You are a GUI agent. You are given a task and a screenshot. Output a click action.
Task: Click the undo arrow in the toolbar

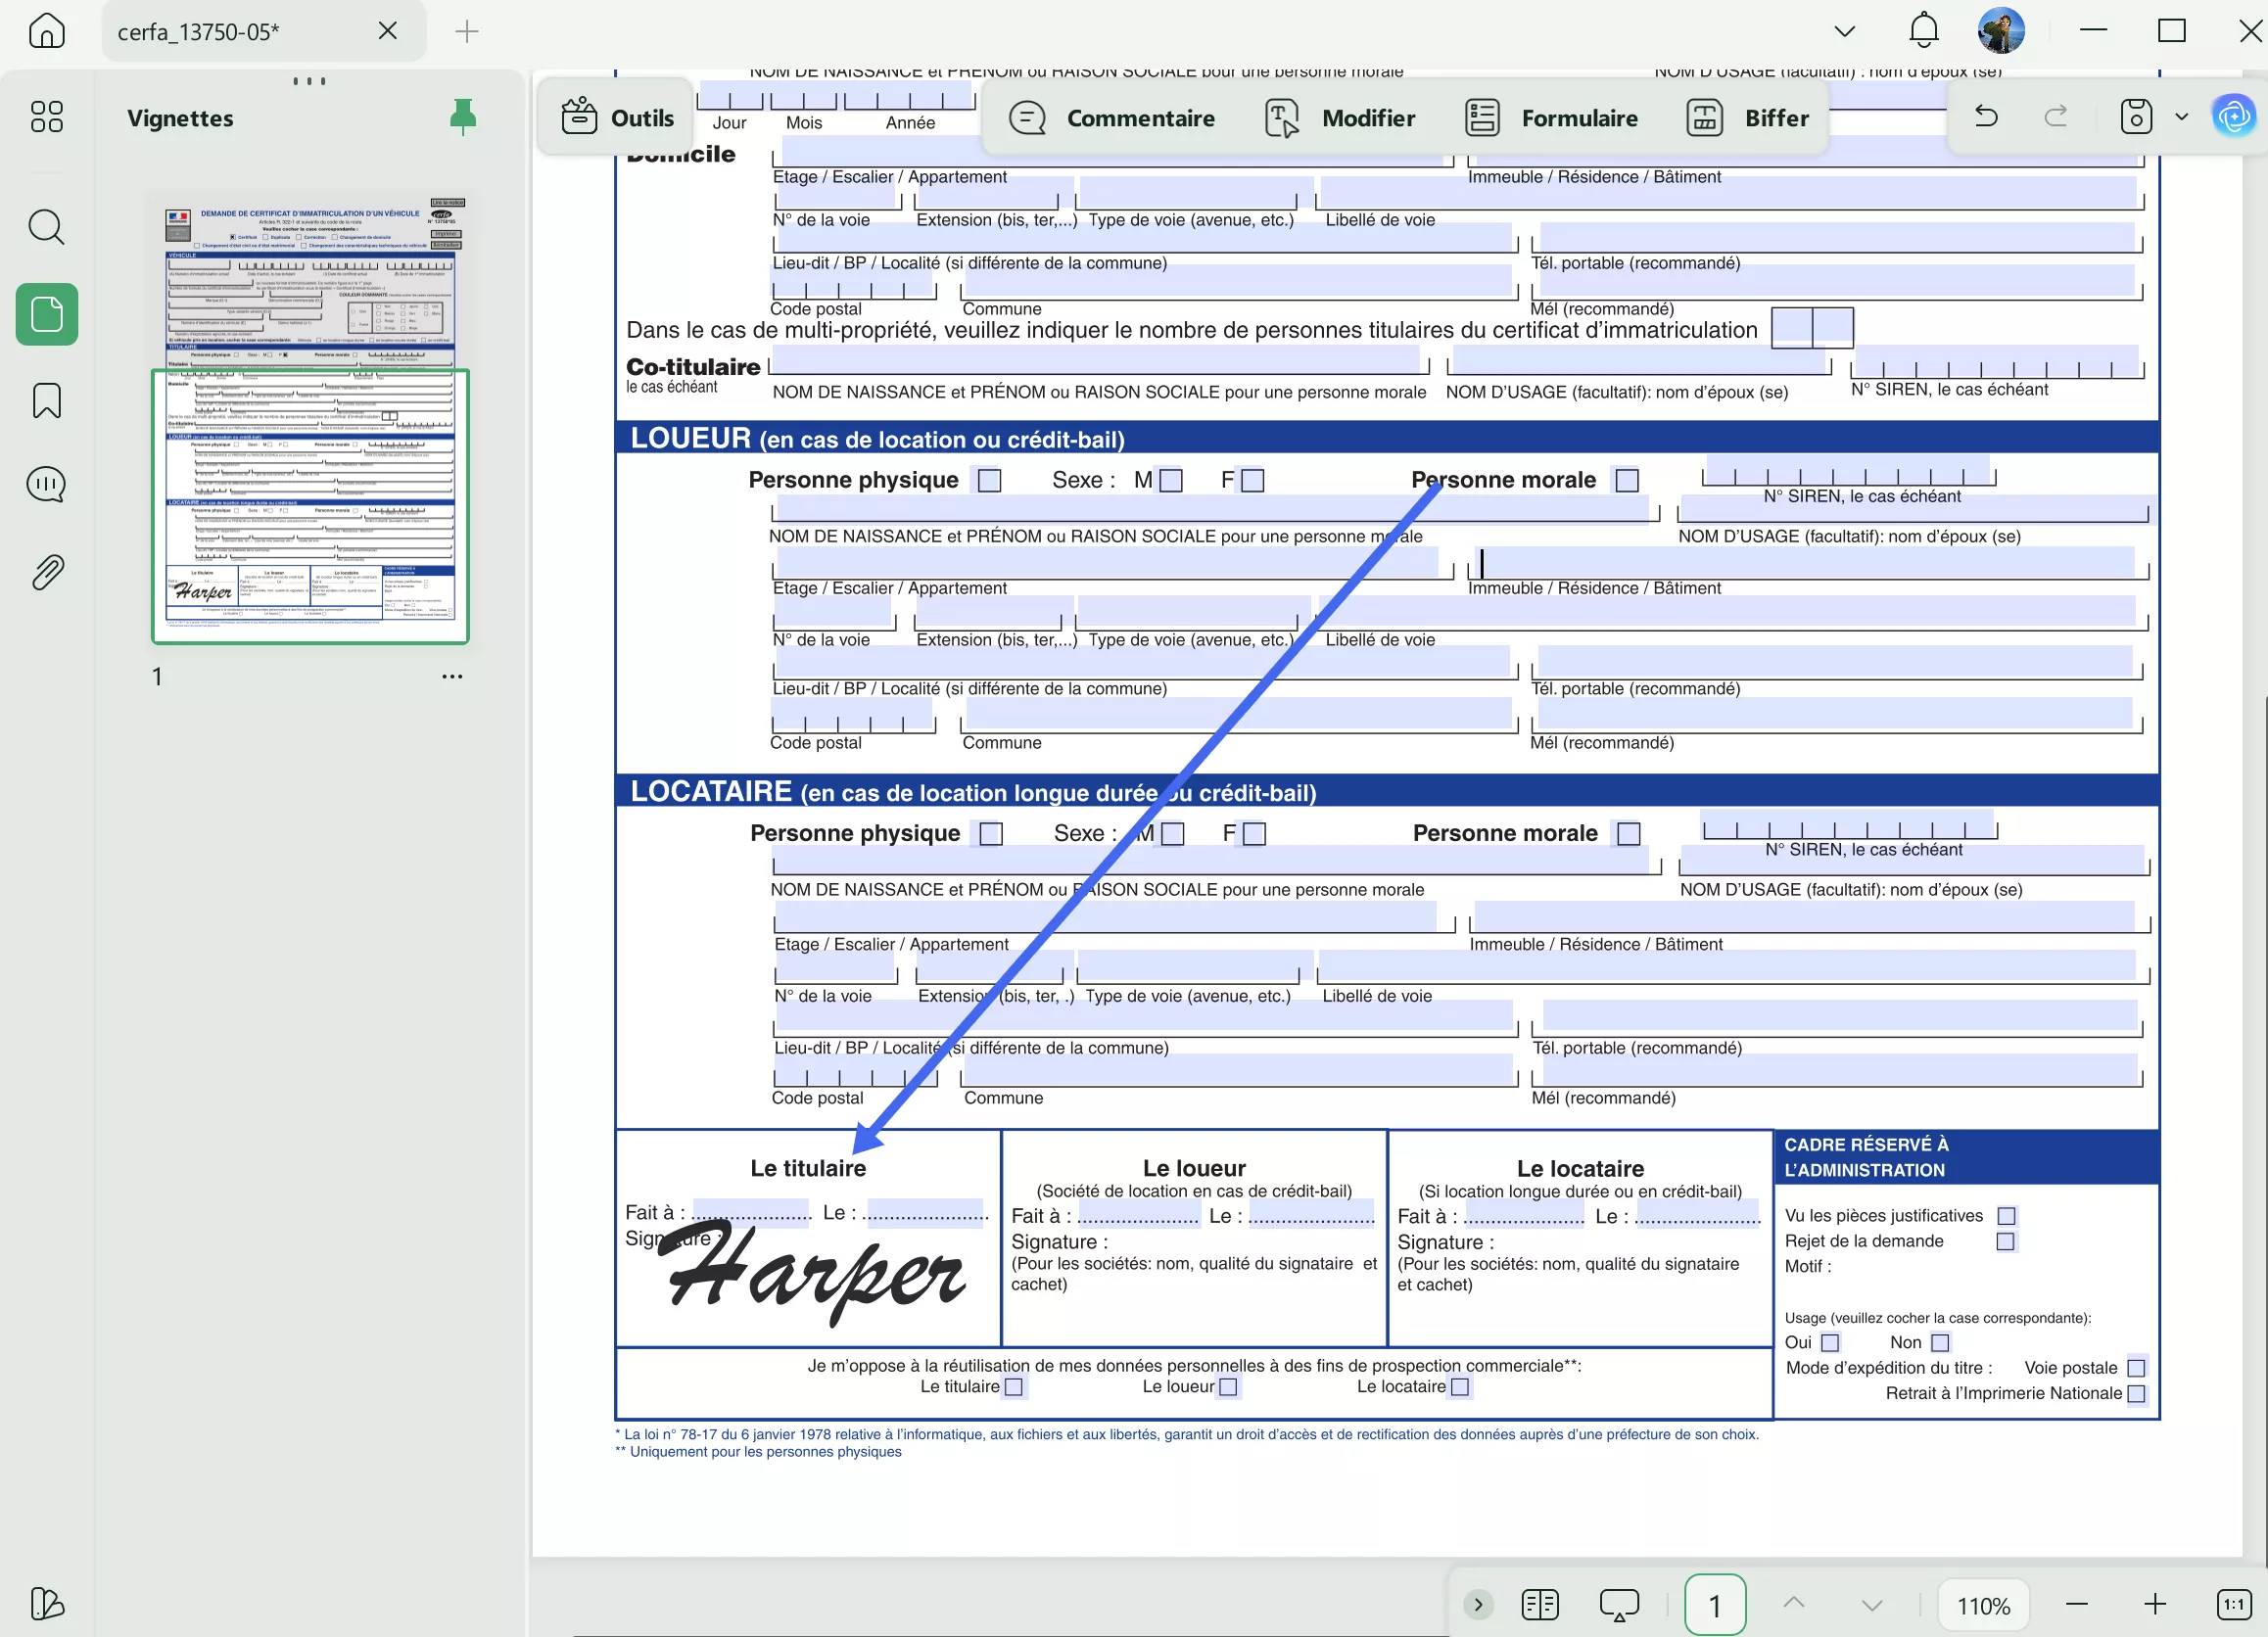tap(1986, 116)
